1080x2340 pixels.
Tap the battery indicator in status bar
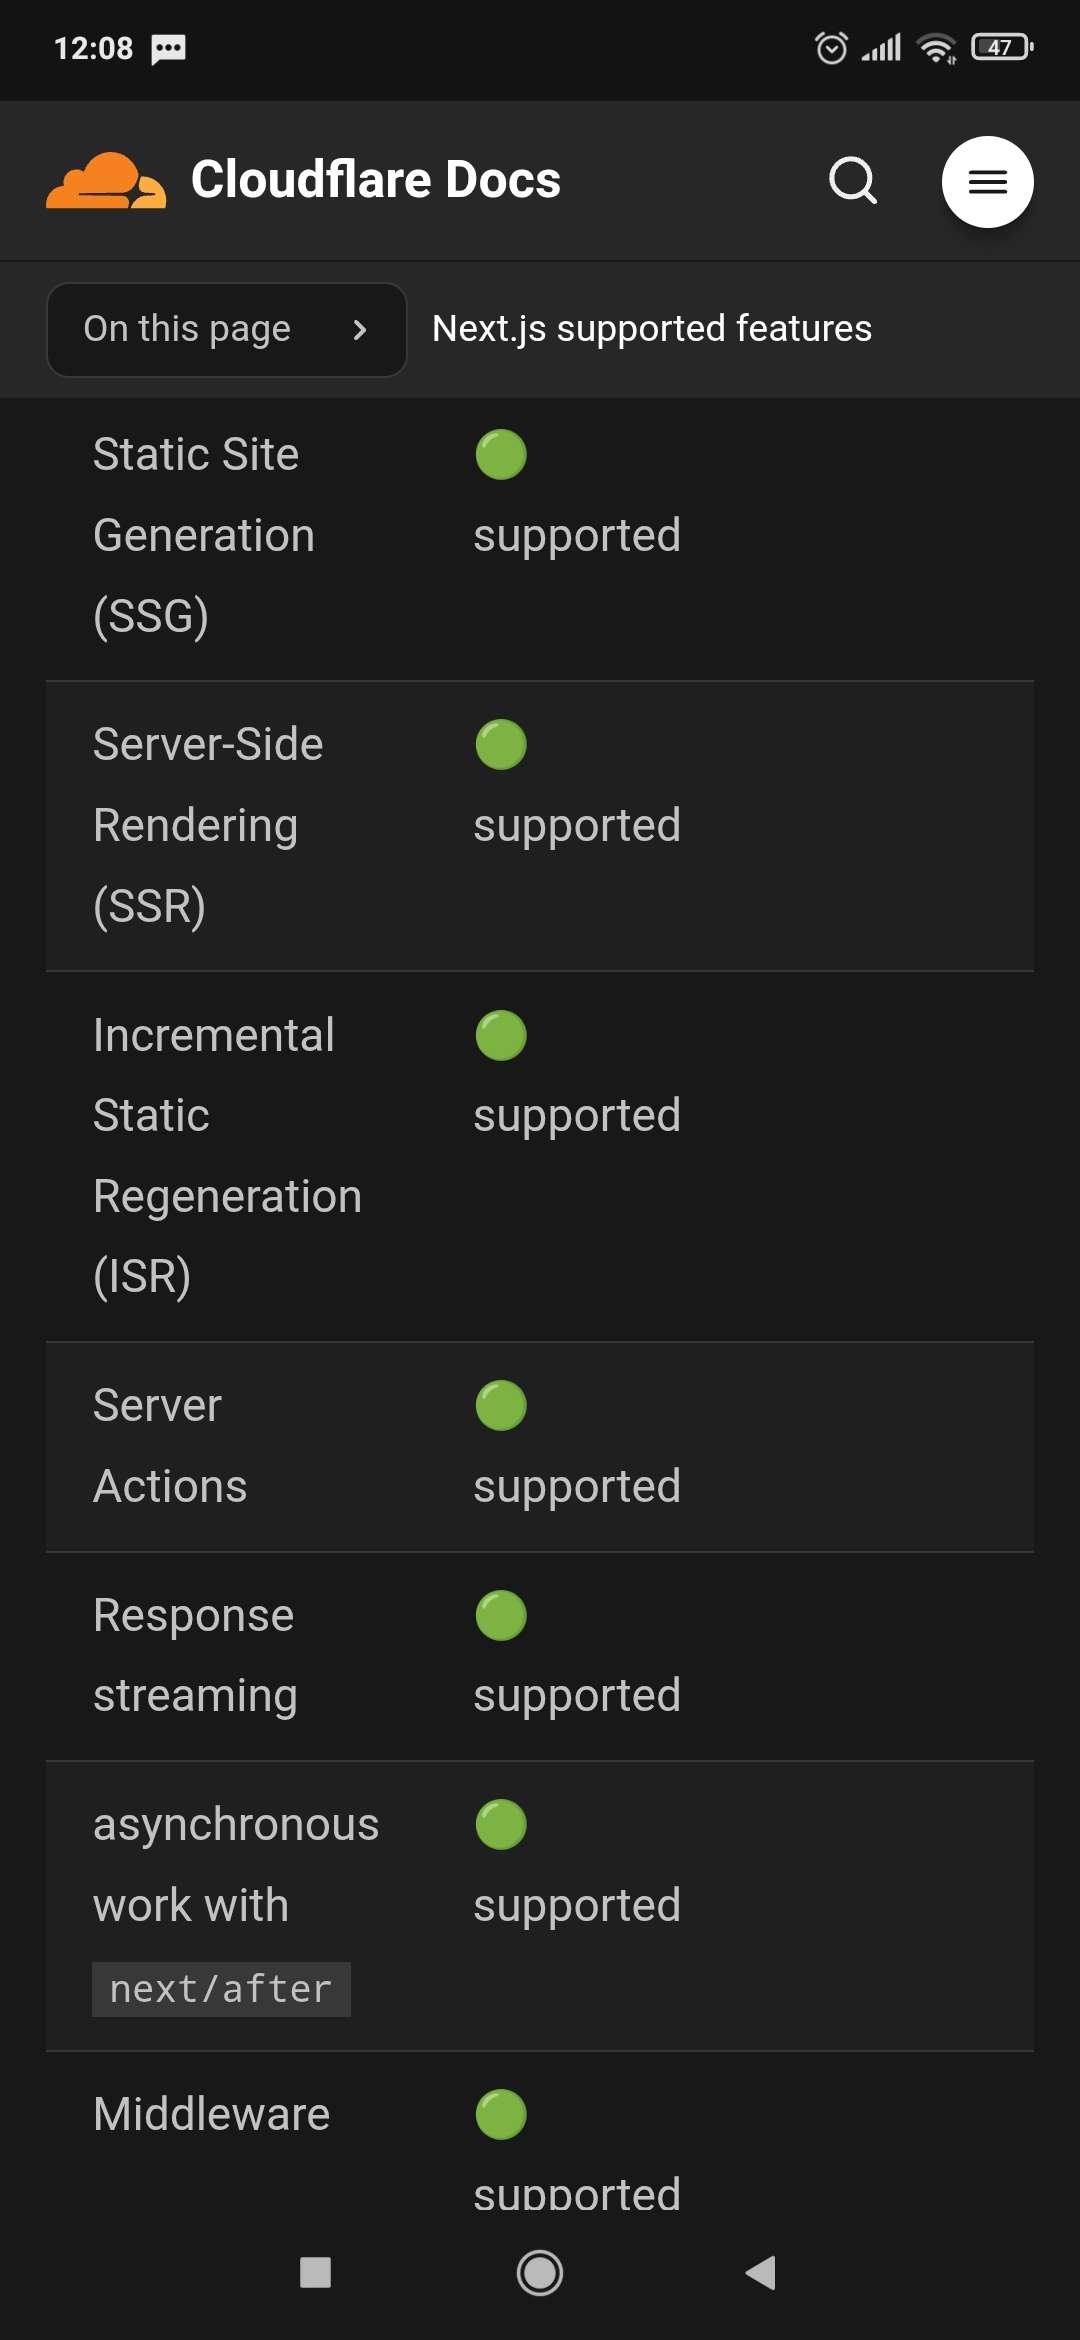click(1002, 47)
